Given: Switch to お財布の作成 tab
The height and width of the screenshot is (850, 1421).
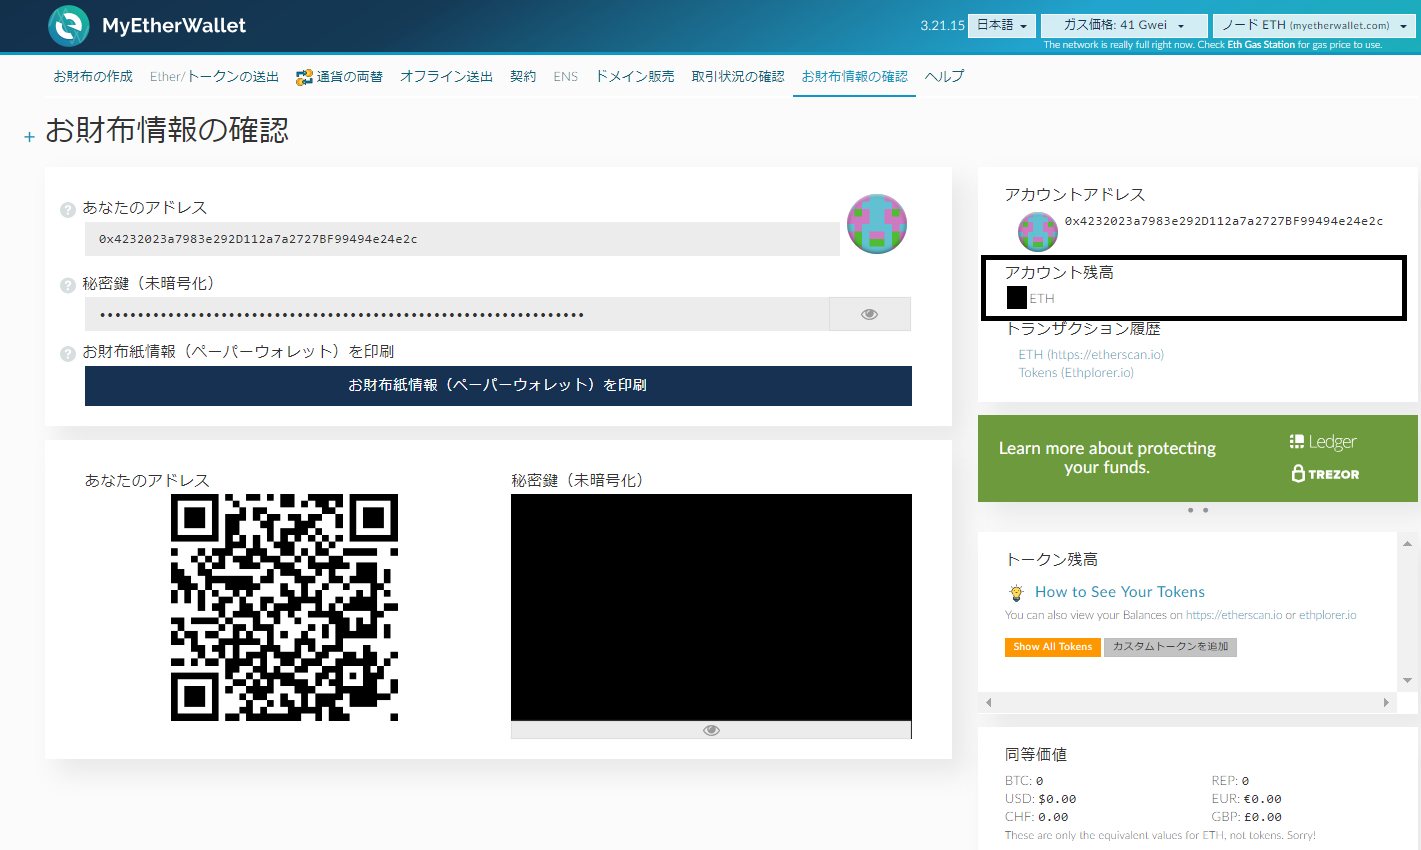Looking at the screenshot, I should click(x=93, y=77).
